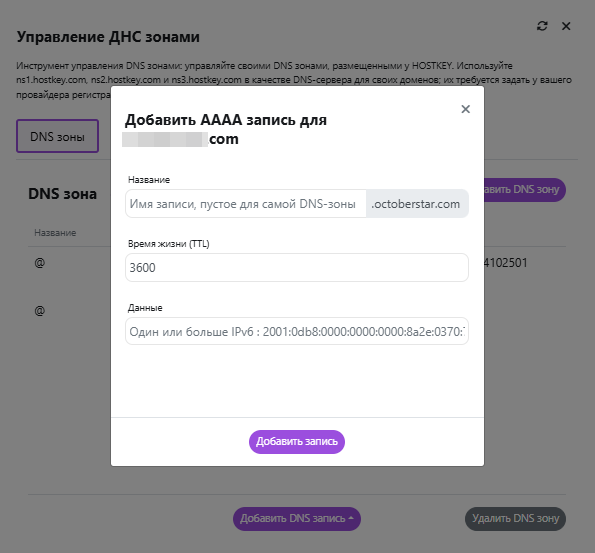Screen dimensions: 595x553
Task: Close the add AAAA record dialog
Action: [465, 109]
